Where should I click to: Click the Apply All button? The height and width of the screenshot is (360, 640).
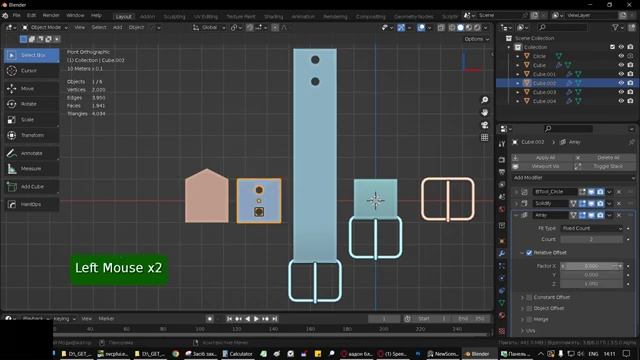point(542,158)
